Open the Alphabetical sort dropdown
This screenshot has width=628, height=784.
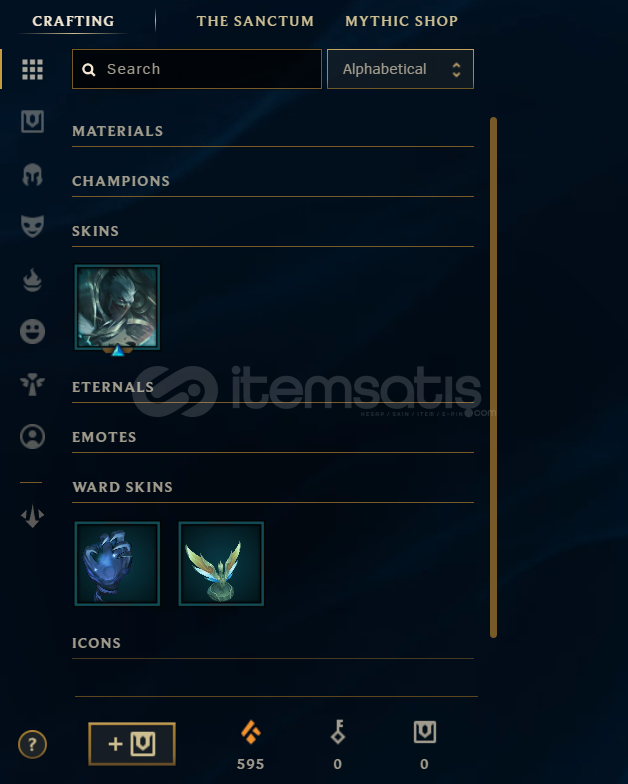400,69
